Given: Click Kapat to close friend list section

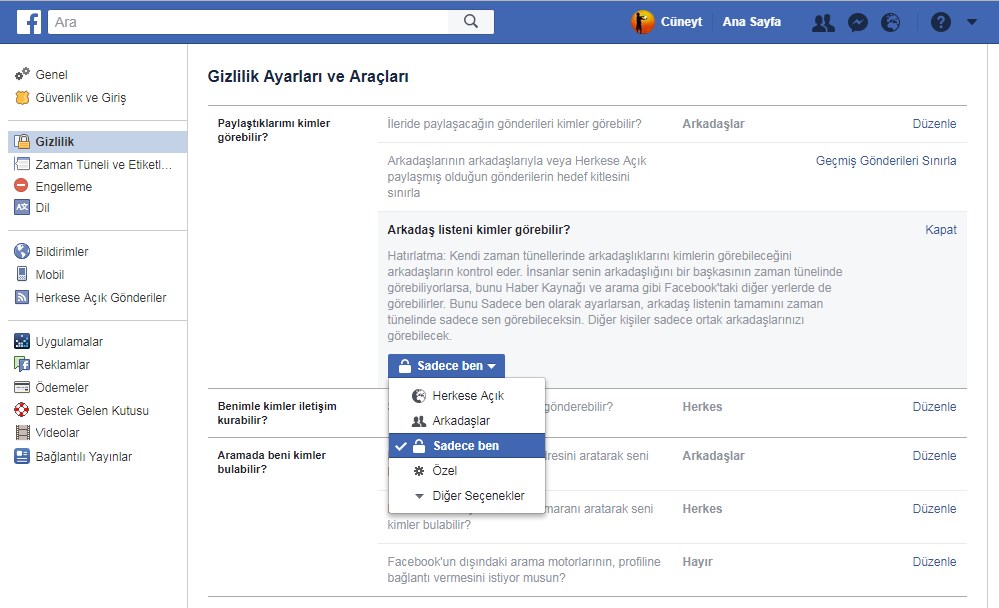Looking at the screenshot, I should pos(940,230).
